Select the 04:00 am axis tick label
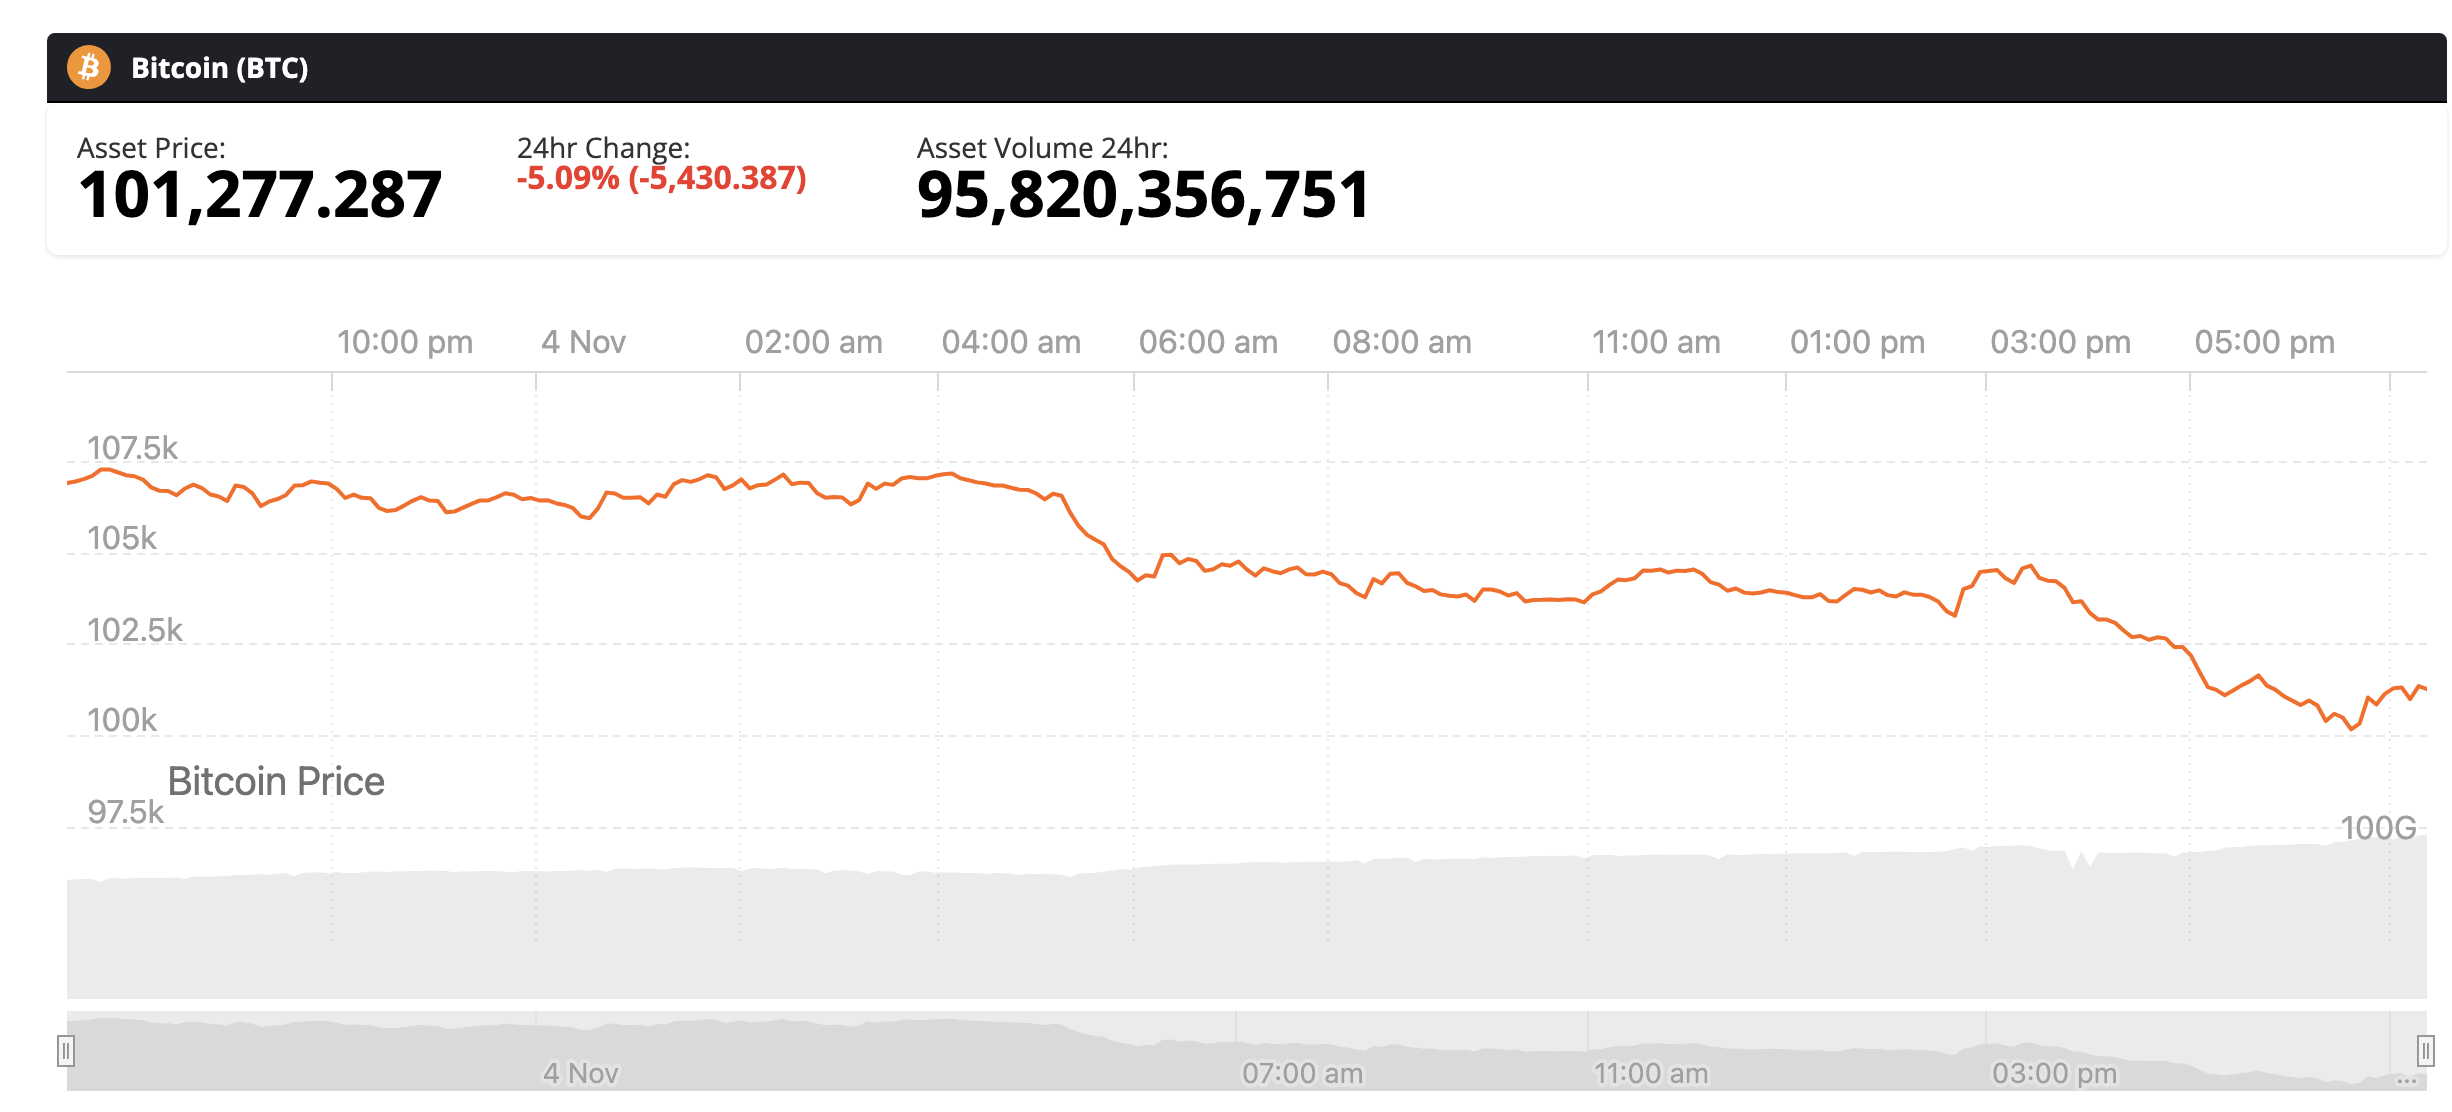The width and height of the screenshot is (2452, 1112). tap(1011, 342)
